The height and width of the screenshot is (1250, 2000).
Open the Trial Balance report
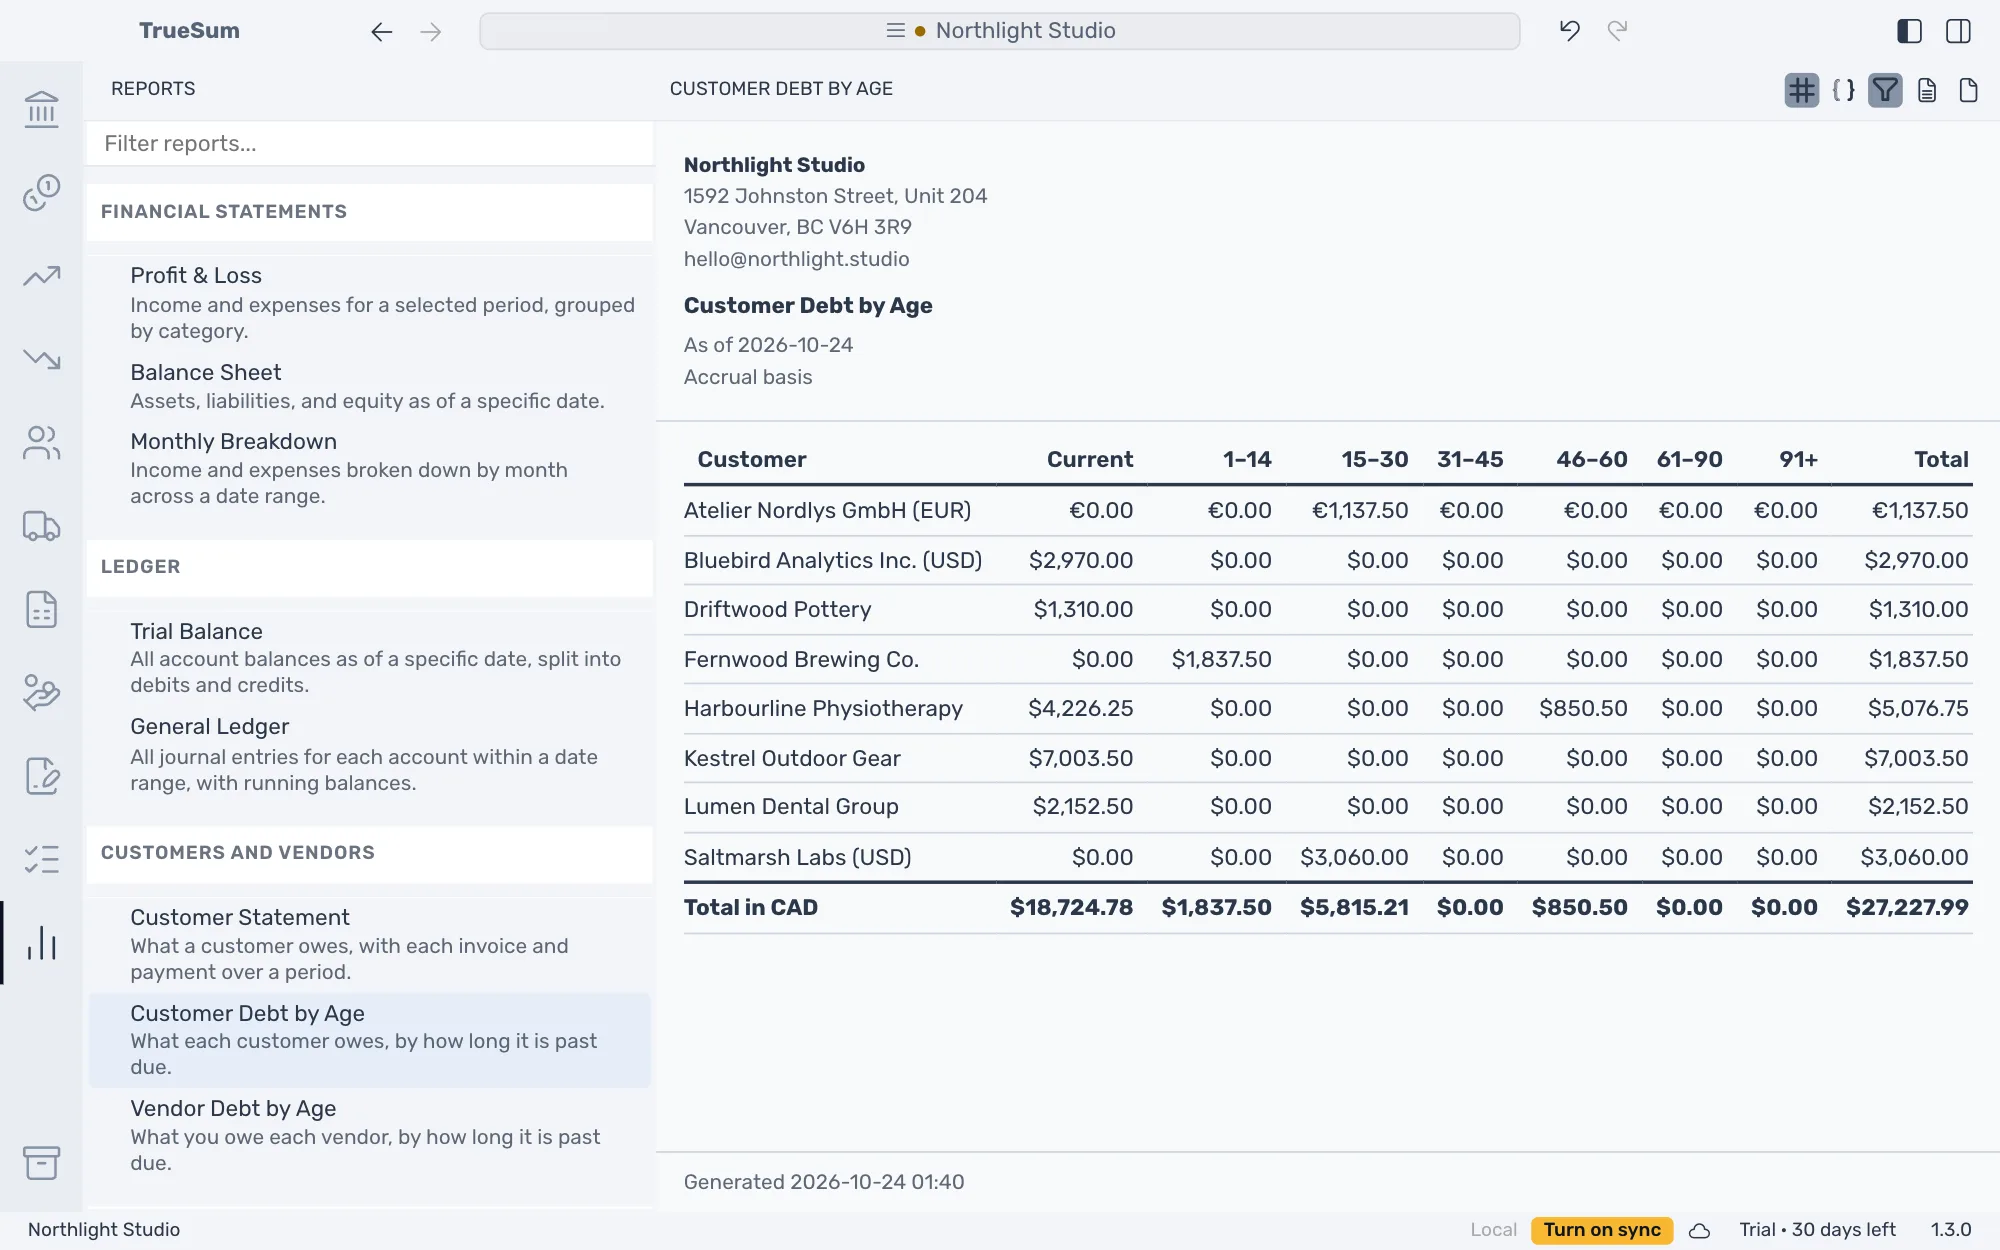click(x=370, y=657)
